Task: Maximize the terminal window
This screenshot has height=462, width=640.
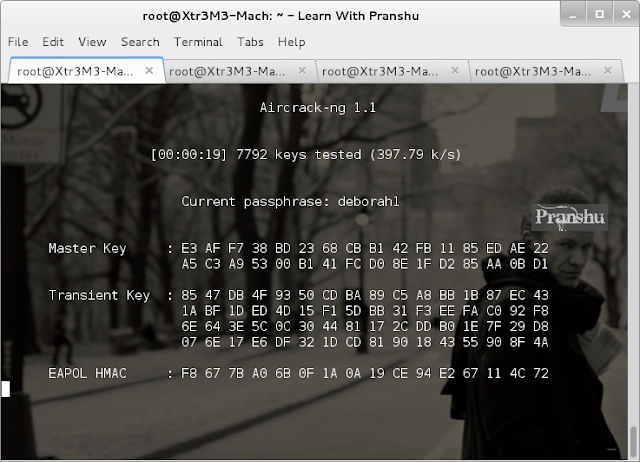Action: point(599,14)
